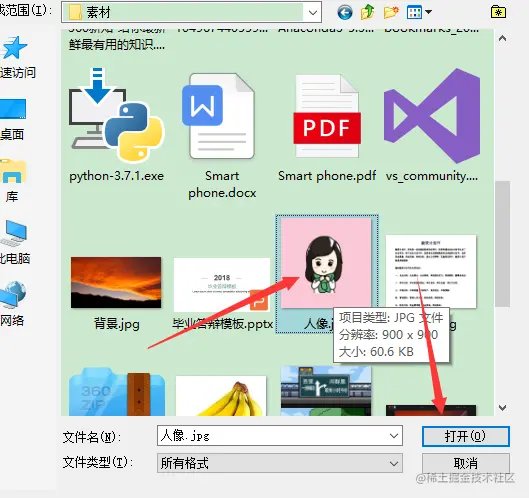
Task: Open the view menu icon
Action: click(419, 12)
